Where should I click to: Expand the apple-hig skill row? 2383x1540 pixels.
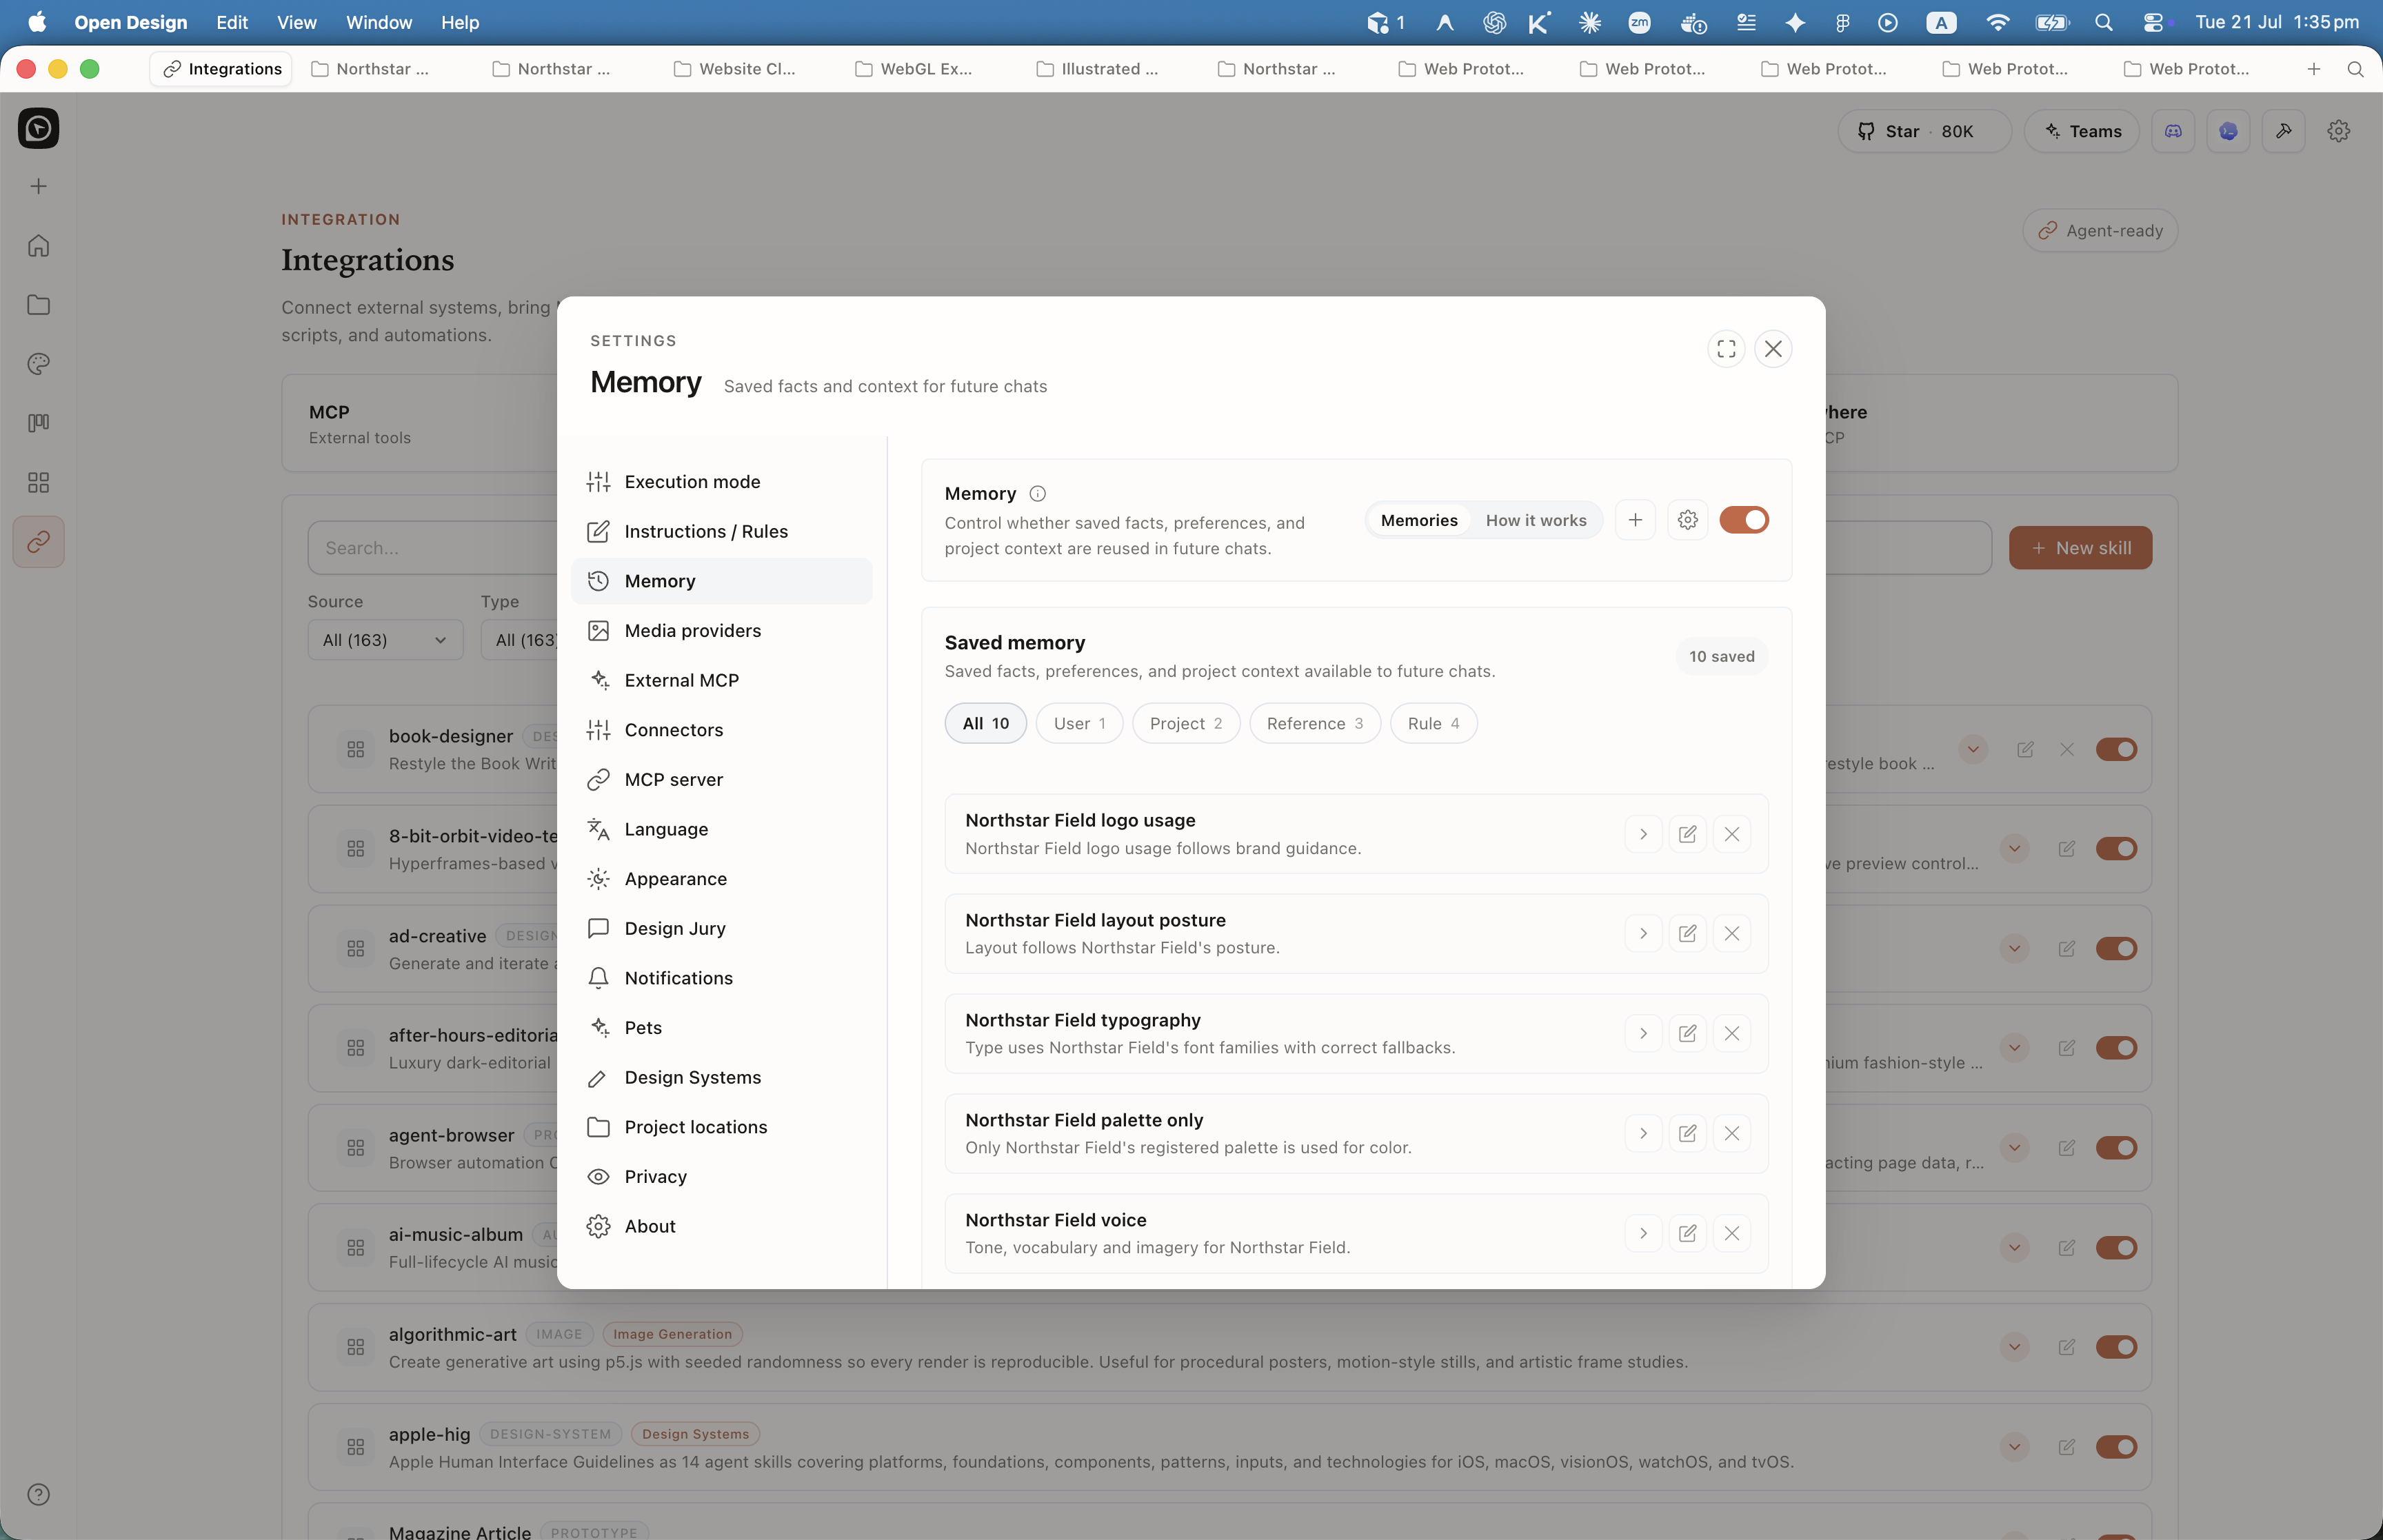(2014, 1447)
